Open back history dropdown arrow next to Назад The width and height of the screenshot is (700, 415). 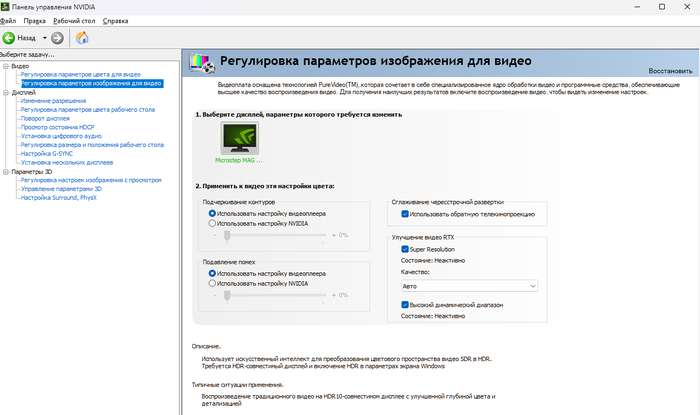[x=42, y=38]
